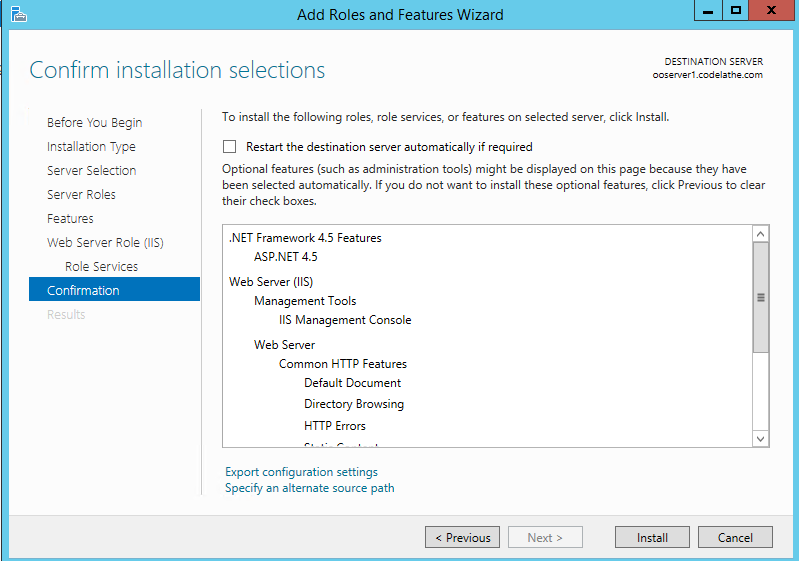
Task: Maximize the wizard window
Action: (736, 11)
